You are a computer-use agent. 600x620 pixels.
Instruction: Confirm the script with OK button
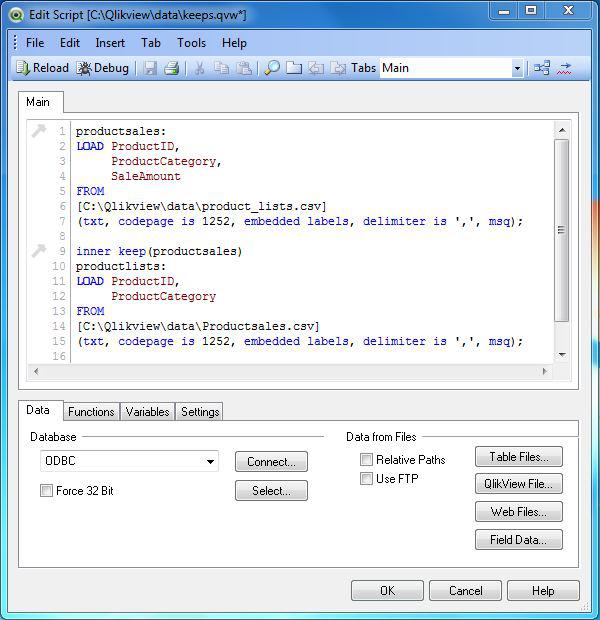coord(387,591)
